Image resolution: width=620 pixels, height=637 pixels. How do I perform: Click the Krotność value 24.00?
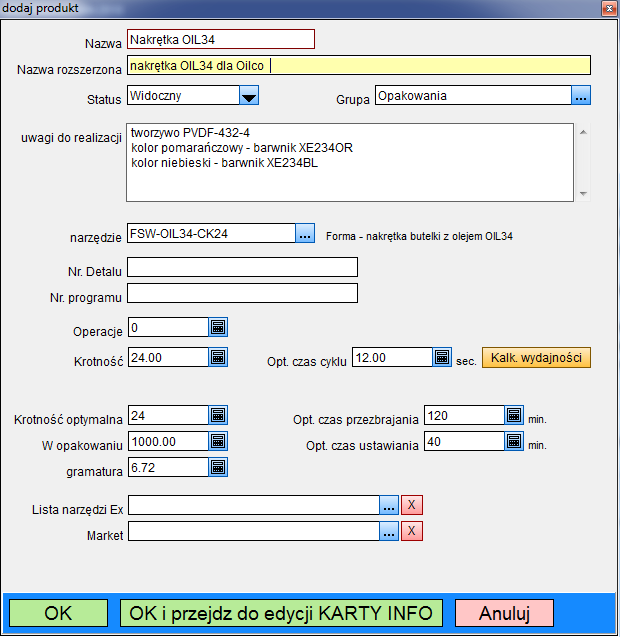tap(168, 358)
